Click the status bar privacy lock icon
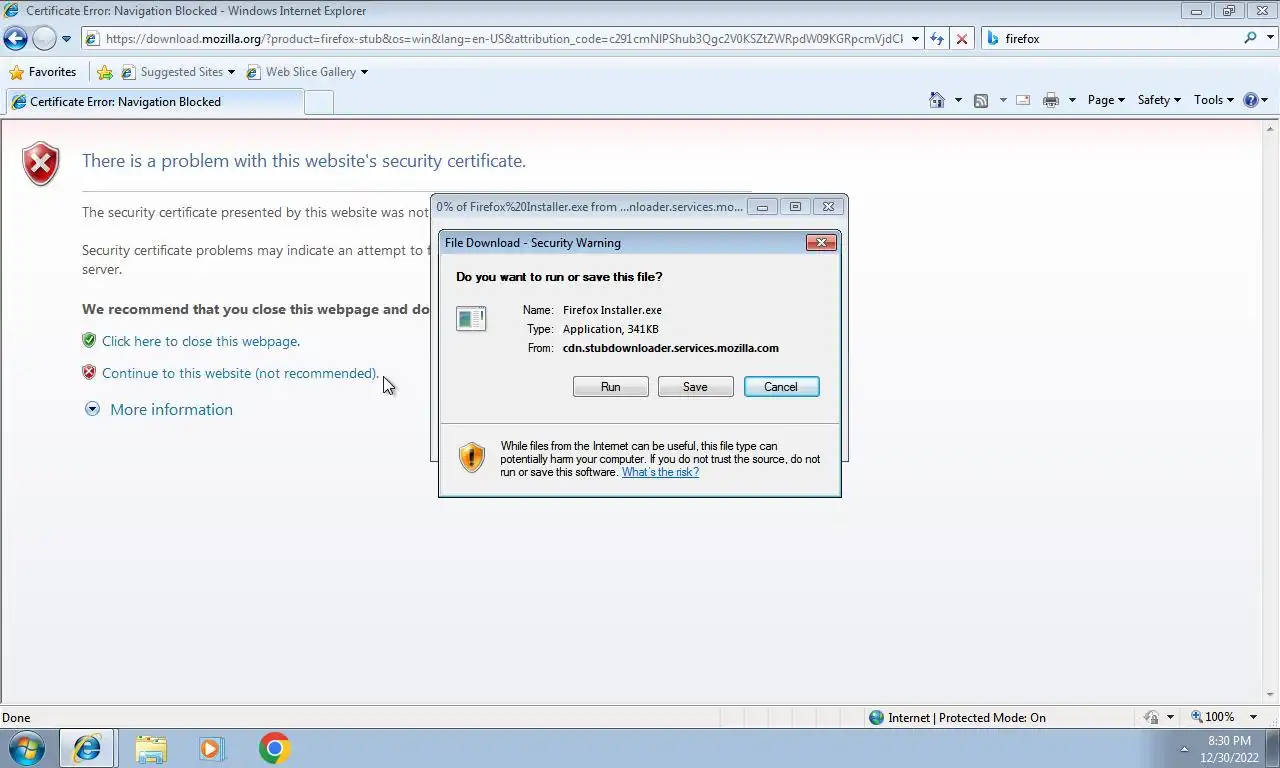This screenshot has height=768, width=1280. [x=1152, y=717]
